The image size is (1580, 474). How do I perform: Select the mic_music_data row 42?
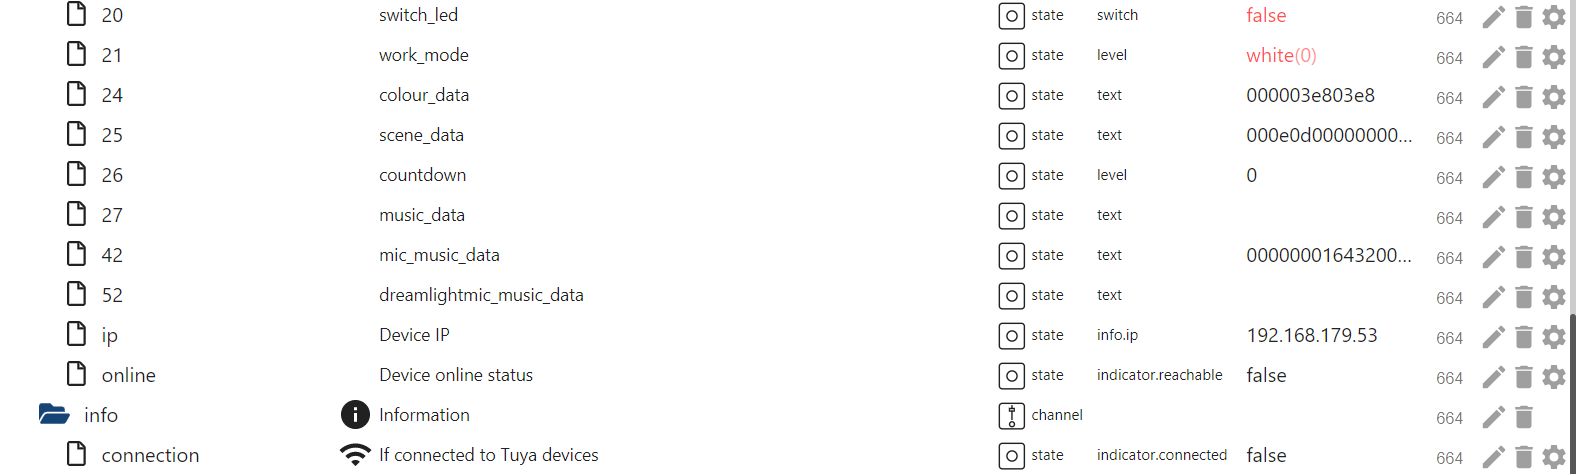(112, 256)
